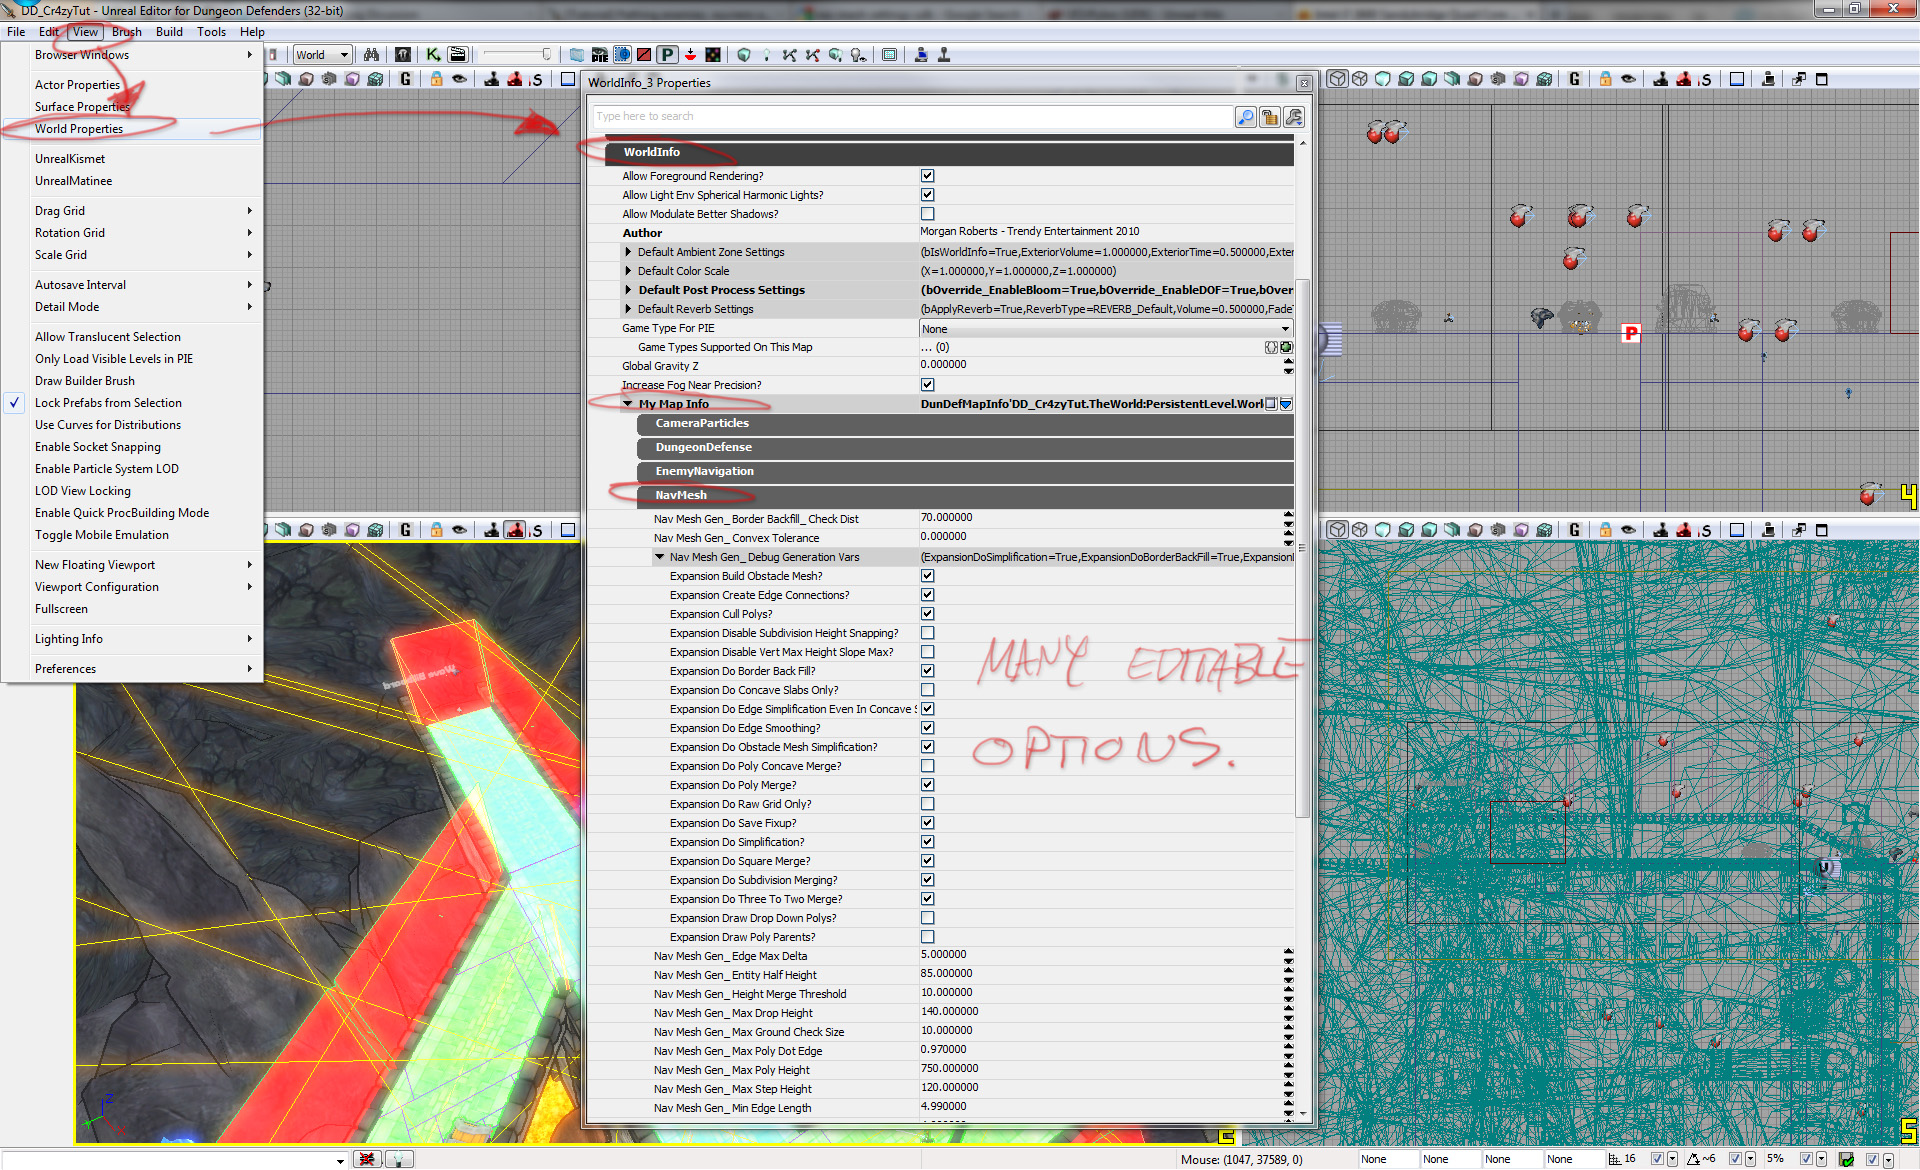Choose Actor Properties from View menu

(x=132, y=85)
